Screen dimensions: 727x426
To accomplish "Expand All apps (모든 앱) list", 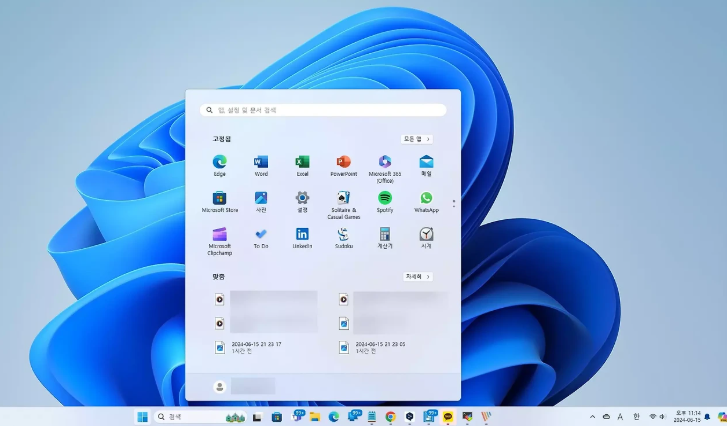I will coord(416,139).
